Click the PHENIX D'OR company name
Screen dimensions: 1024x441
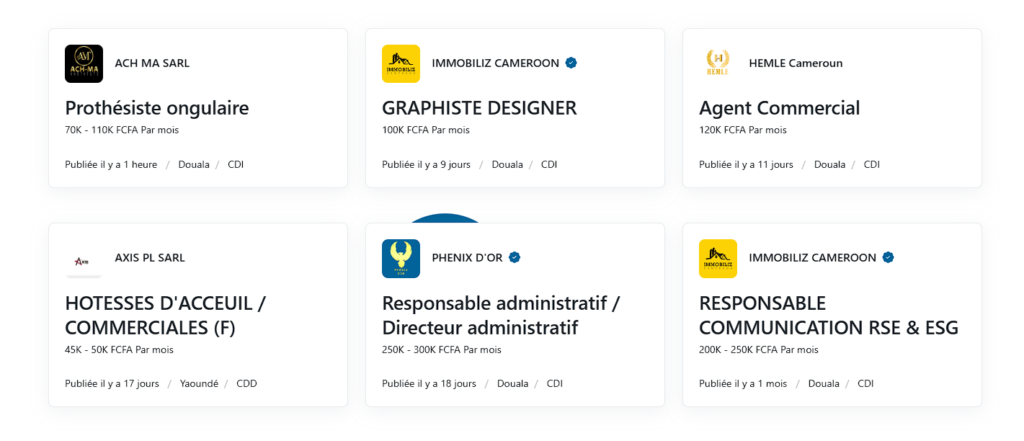pos(467,257)
